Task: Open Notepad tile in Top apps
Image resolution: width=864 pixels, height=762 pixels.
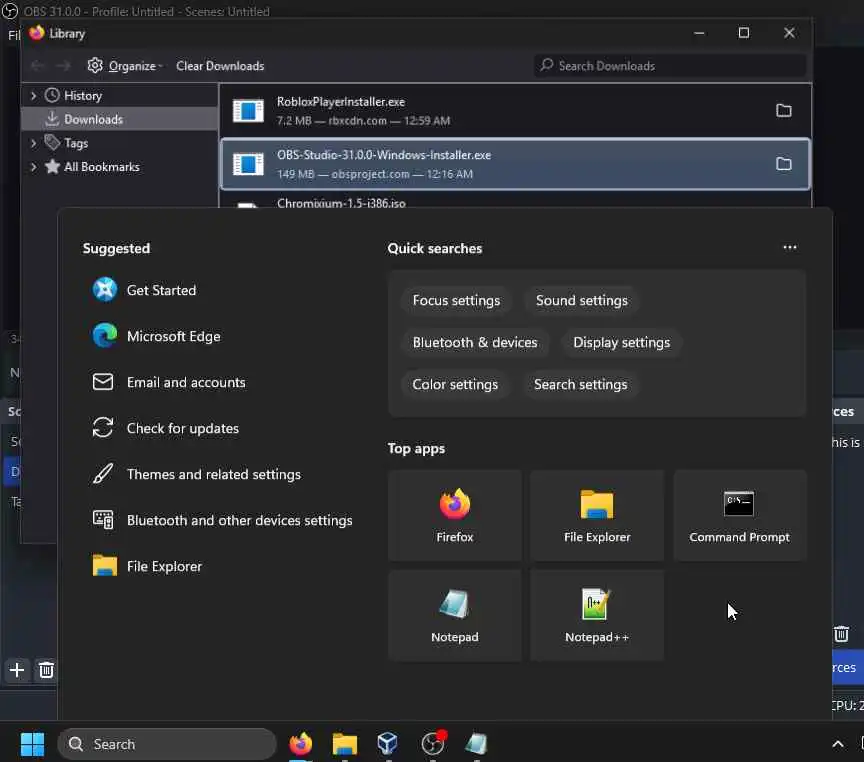Action: click(455, 615)
